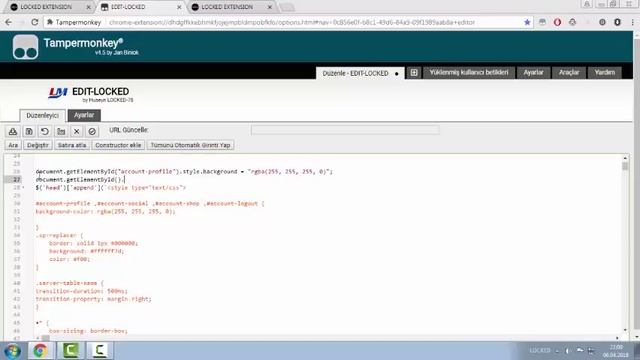Screen dimensions: 640x360
Task: Click the '.server-table-name {' line
Action: coord(69,283)
